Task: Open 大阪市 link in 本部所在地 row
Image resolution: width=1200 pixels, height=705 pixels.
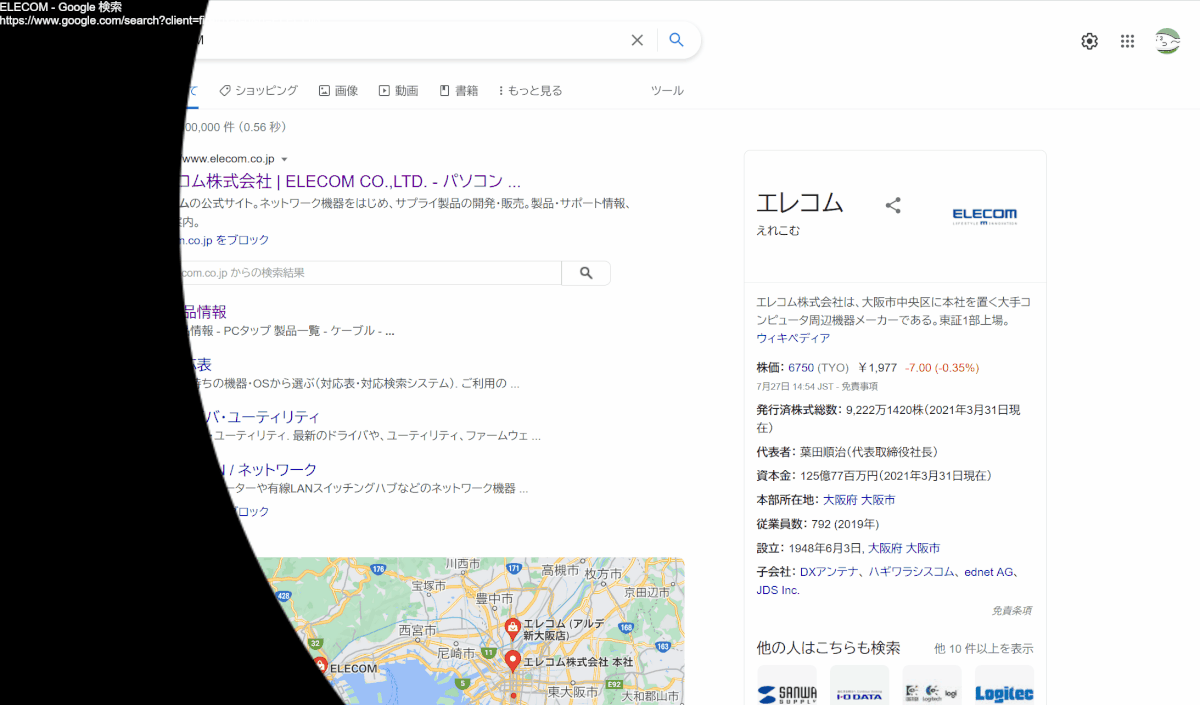Action: [x=878, y=499]
